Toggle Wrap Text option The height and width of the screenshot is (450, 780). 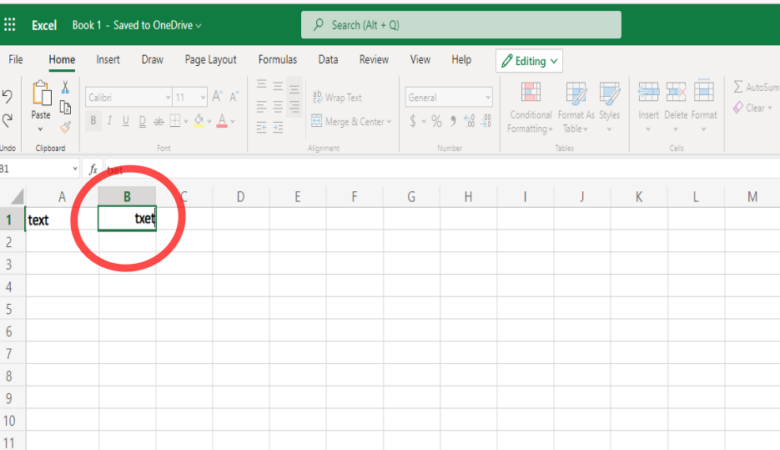[336, 98]
